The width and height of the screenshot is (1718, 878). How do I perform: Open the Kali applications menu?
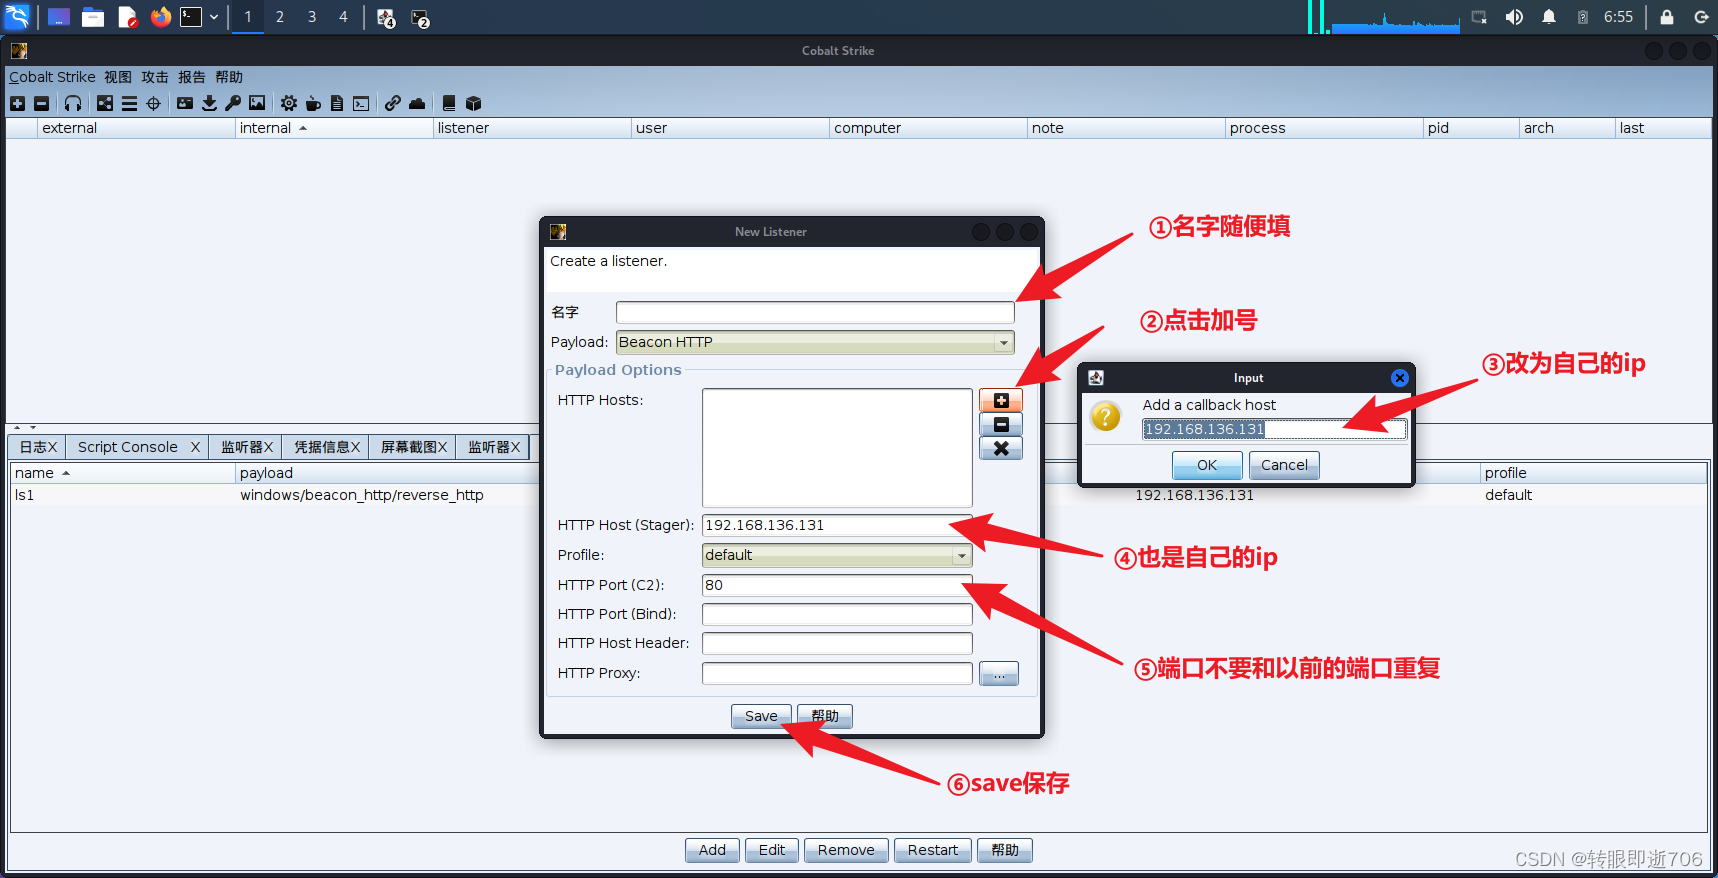click(17, 17)
